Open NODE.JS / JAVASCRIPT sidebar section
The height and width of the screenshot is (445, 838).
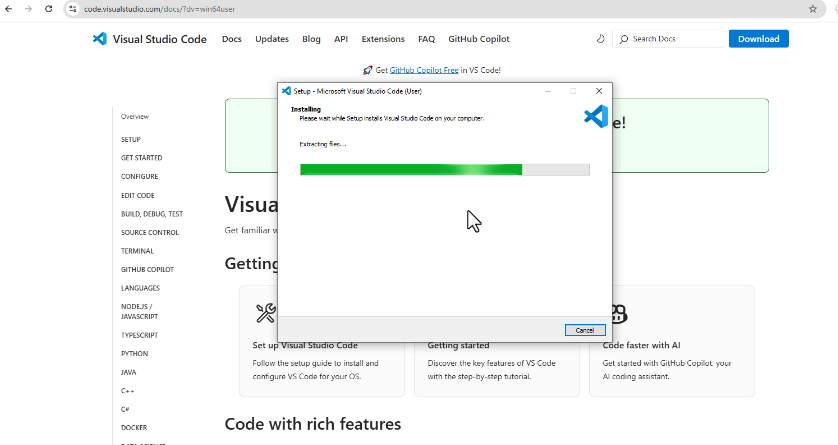coord(139,311)
